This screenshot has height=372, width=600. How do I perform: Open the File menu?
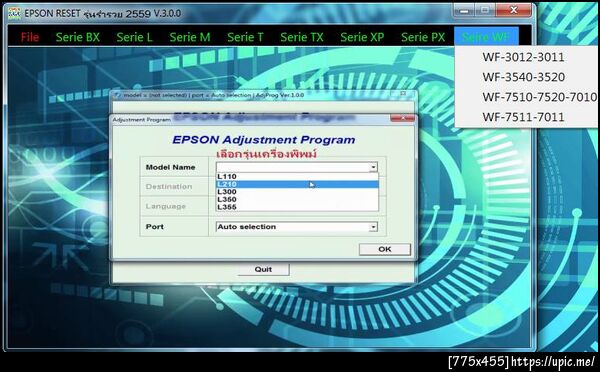click(x=29, y=37)
